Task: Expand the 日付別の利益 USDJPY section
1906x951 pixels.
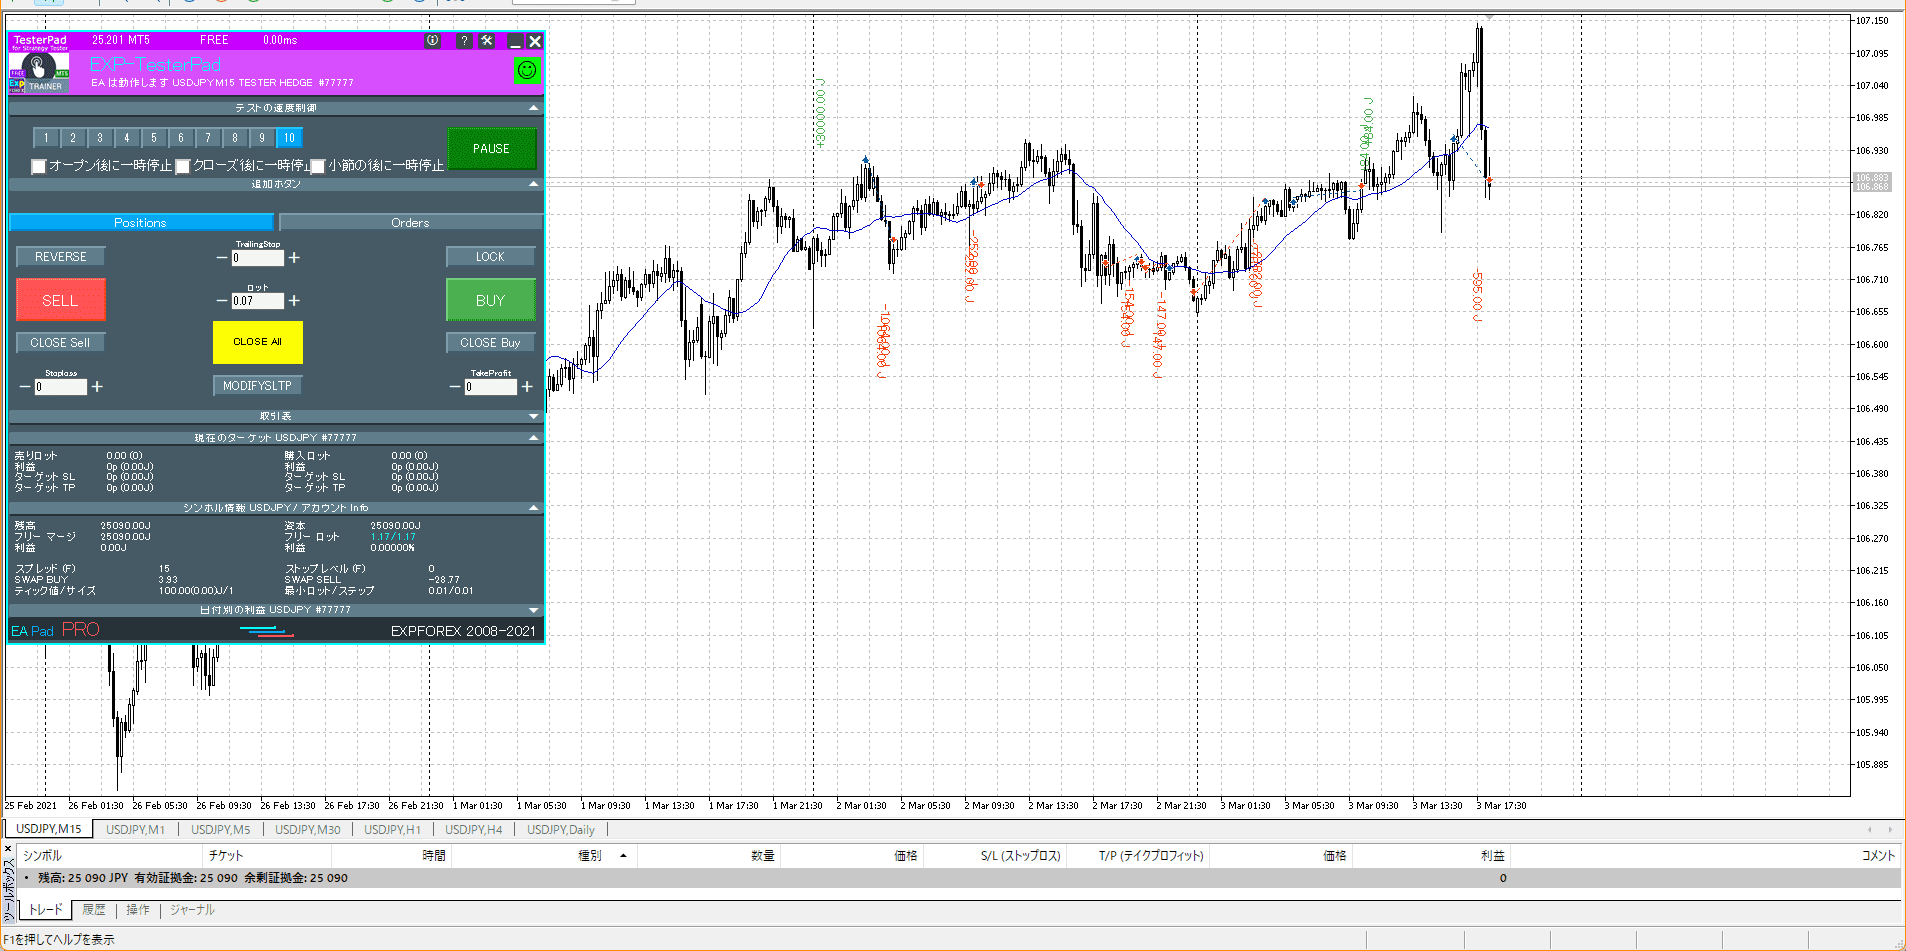Action: [533, 610]
